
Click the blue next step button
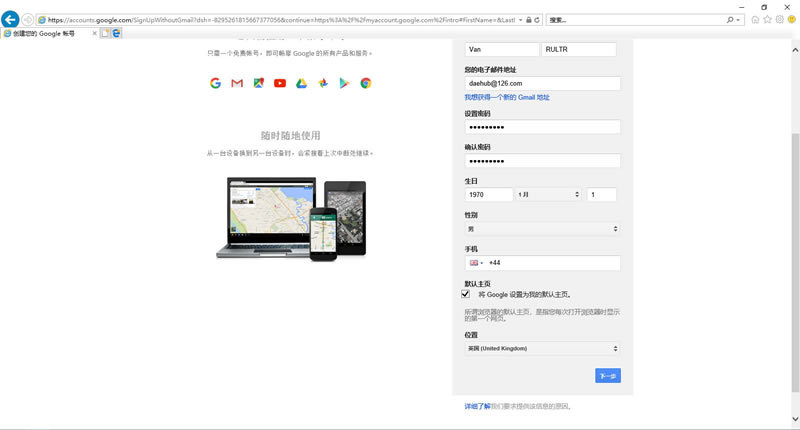(x=608, y=375)
